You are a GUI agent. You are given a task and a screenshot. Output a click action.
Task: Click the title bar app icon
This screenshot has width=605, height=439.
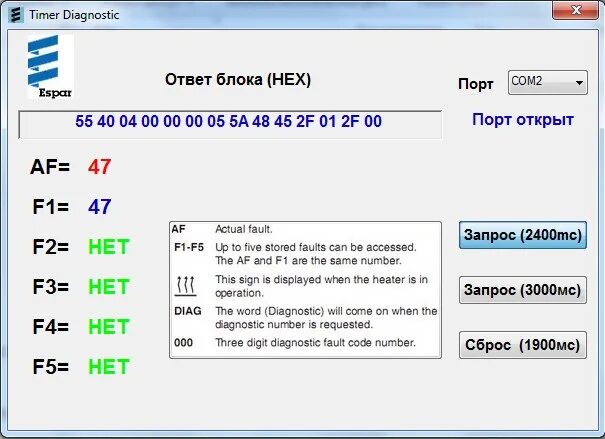coord(15,15)
